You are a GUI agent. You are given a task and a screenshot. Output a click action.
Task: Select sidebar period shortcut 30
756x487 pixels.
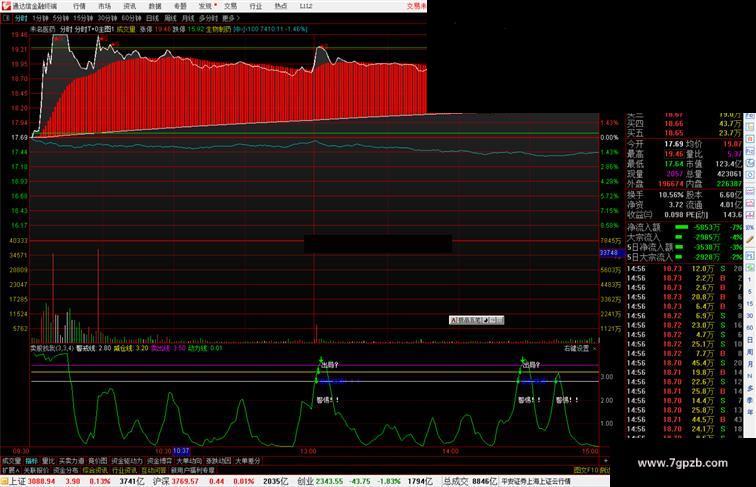coord(750,316)
